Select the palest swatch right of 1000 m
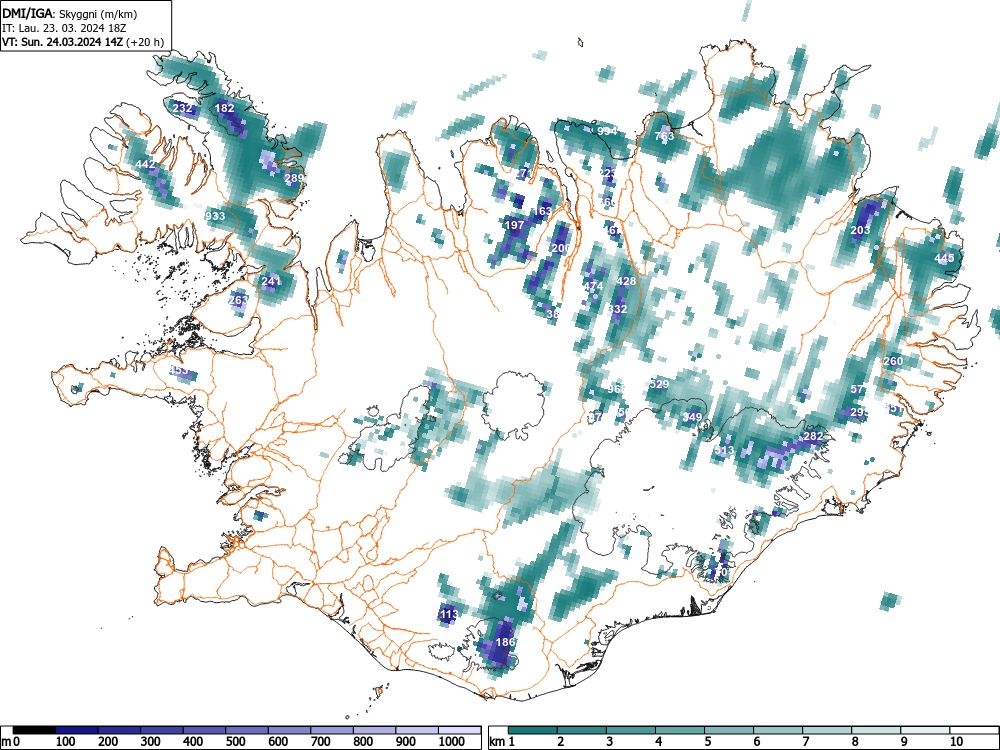The image size is (1000, 750). [460, 730]
